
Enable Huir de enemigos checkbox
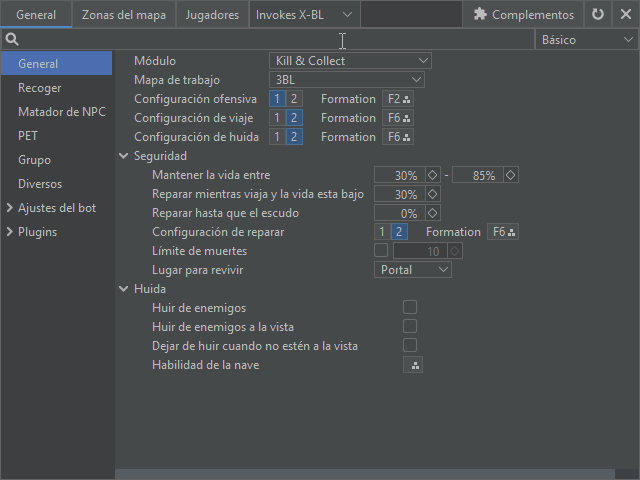410,308
